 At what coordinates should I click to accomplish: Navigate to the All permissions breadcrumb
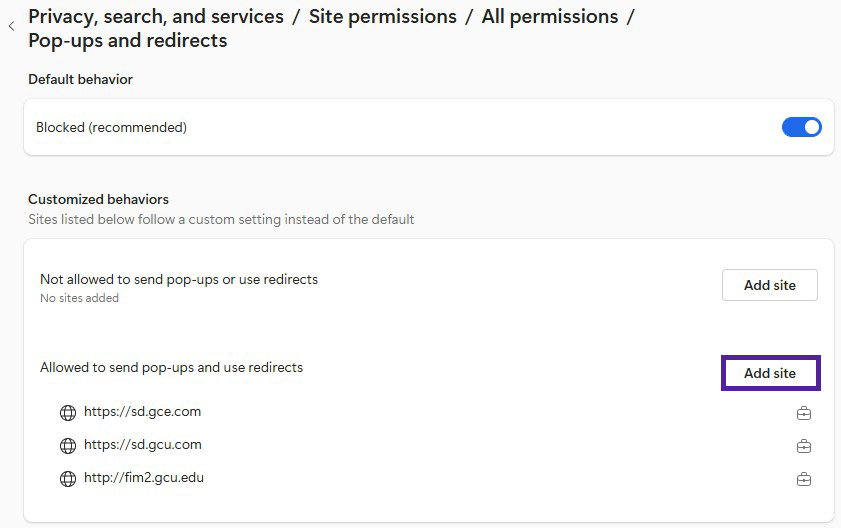click(549, 16)
